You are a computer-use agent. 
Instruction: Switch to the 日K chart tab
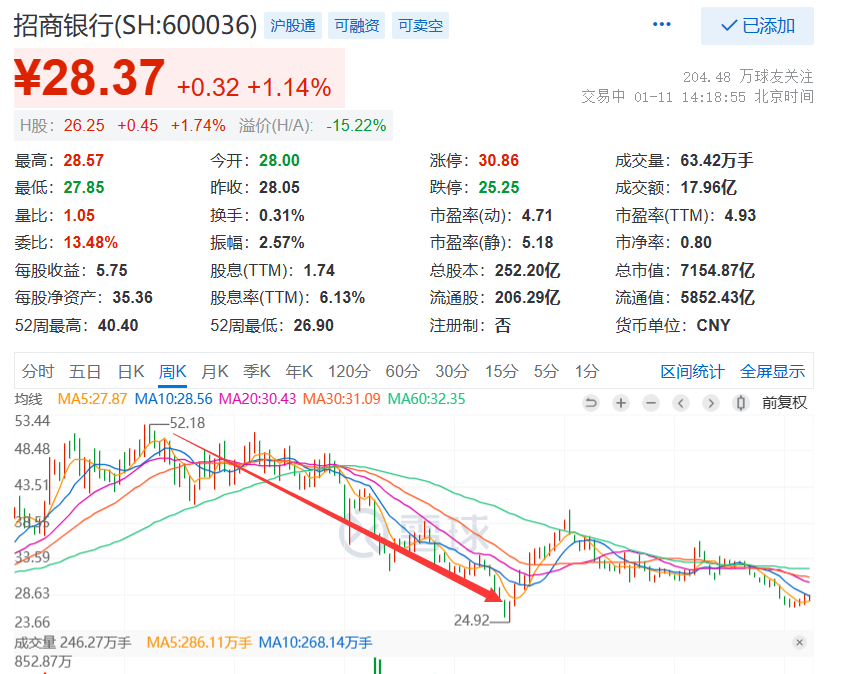click(131, 372)
